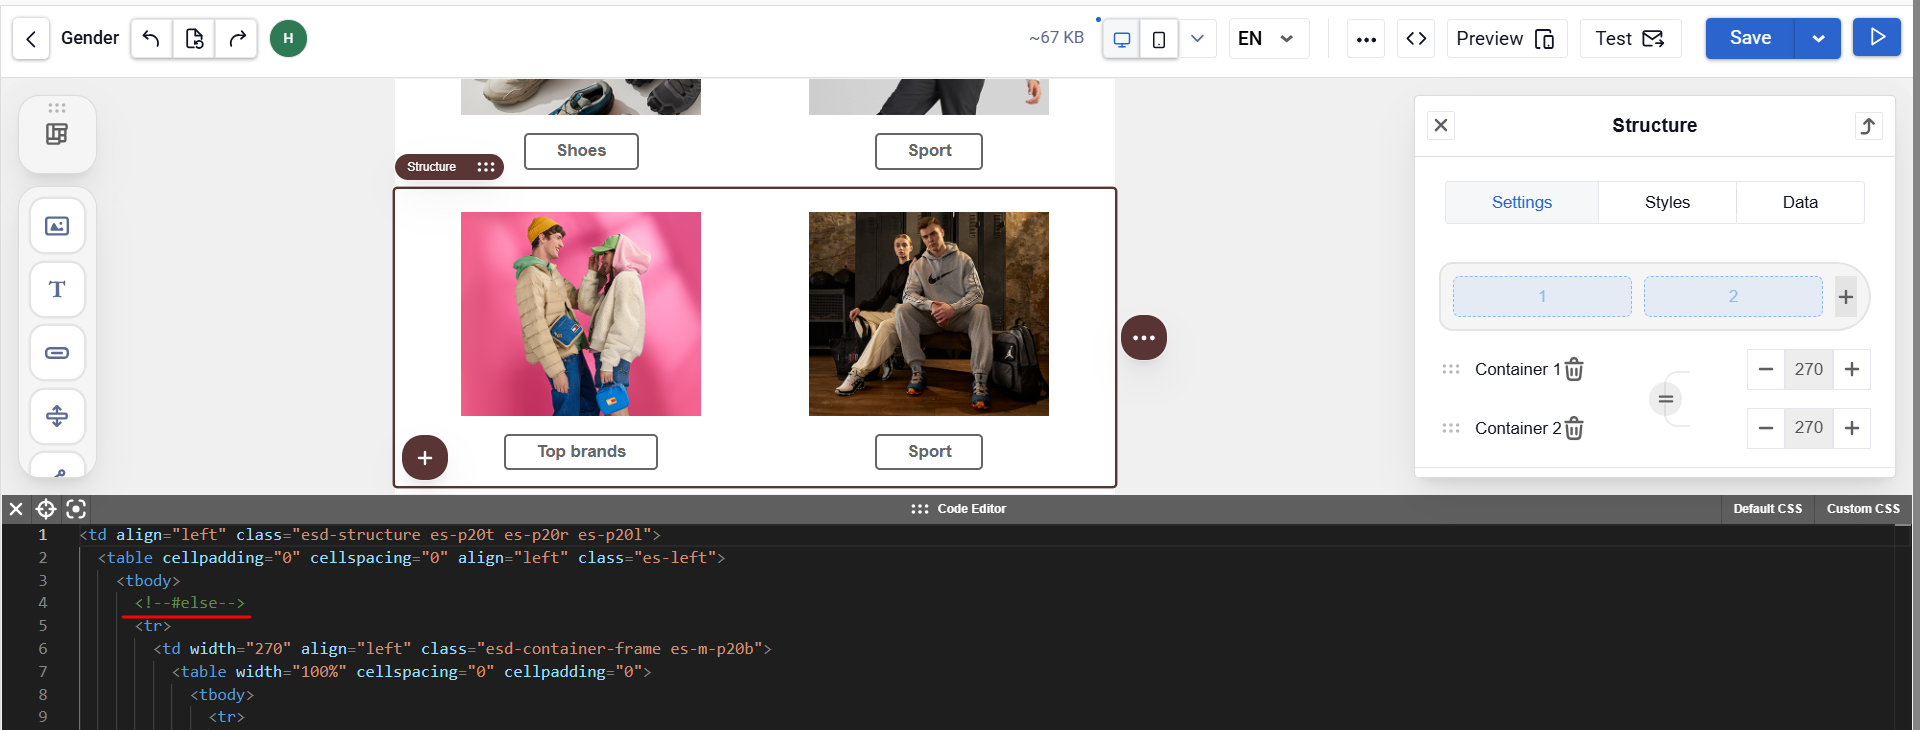Image resolution: width=1920 pixels, height=730 pixels.
Task: Click the Gender template name
Action: (x=90, y=38)
